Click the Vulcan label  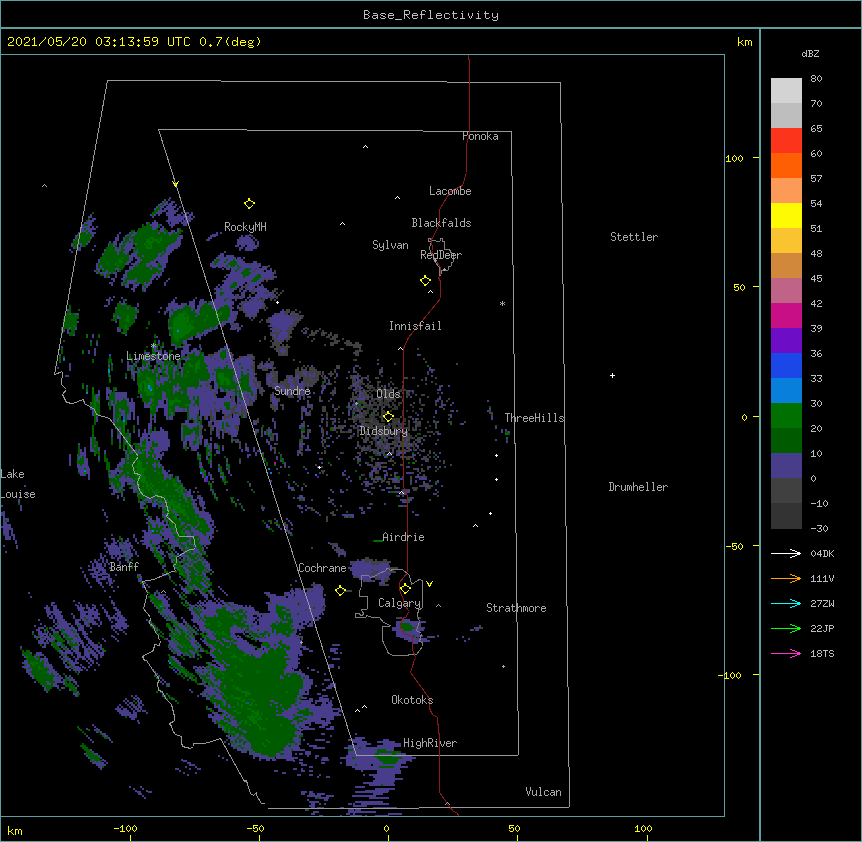pos(543,792)
